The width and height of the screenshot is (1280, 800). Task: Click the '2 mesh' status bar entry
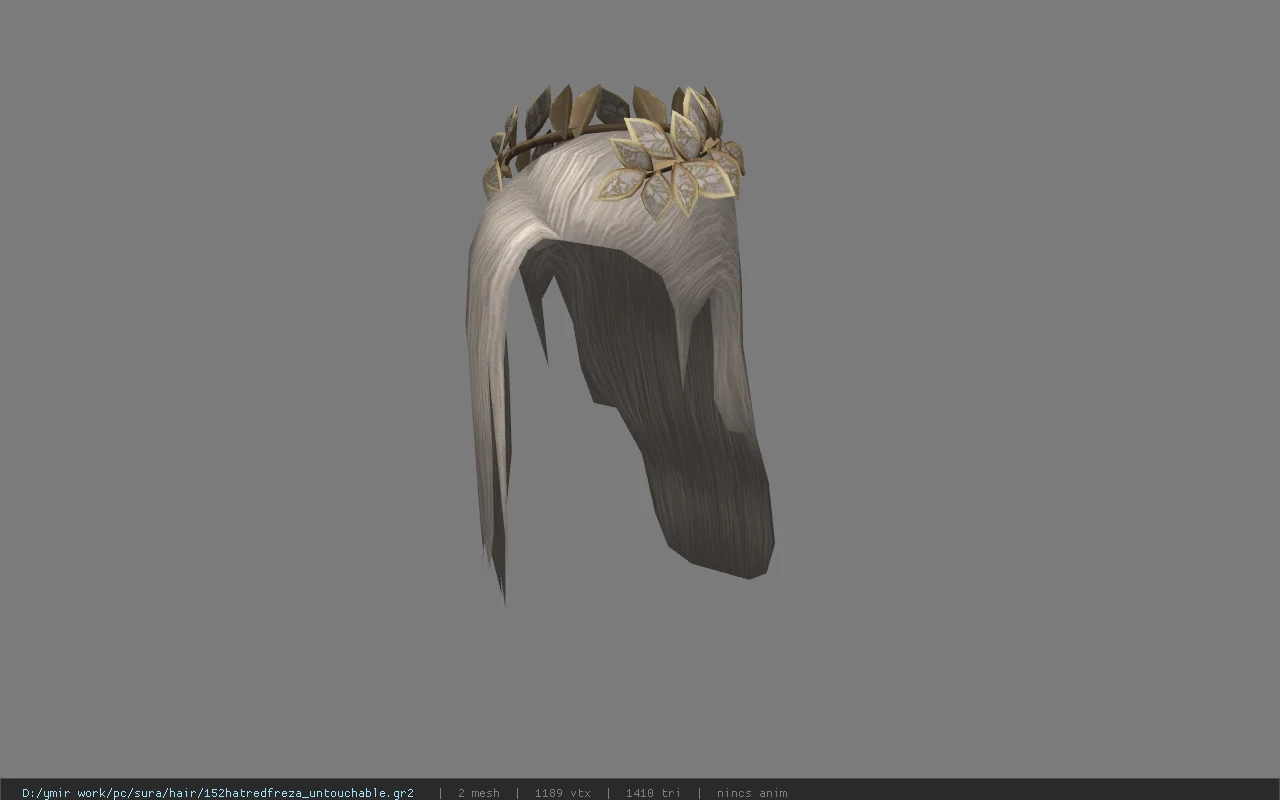pos(479,793)
